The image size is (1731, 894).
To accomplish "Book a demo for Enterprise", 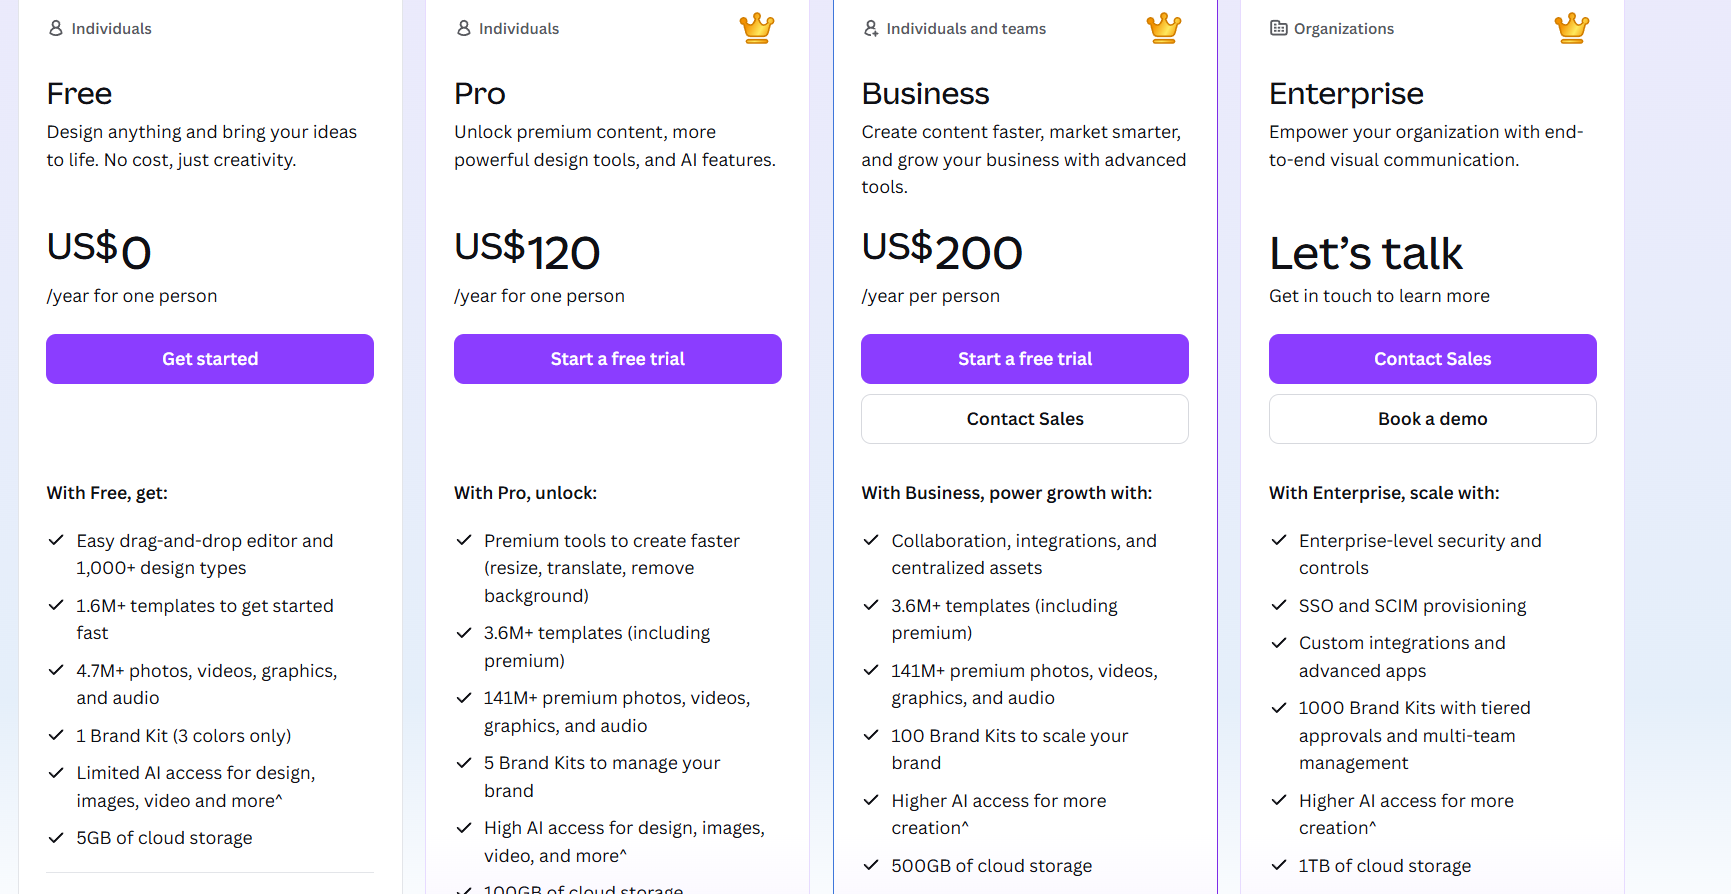I will 1432,418.
